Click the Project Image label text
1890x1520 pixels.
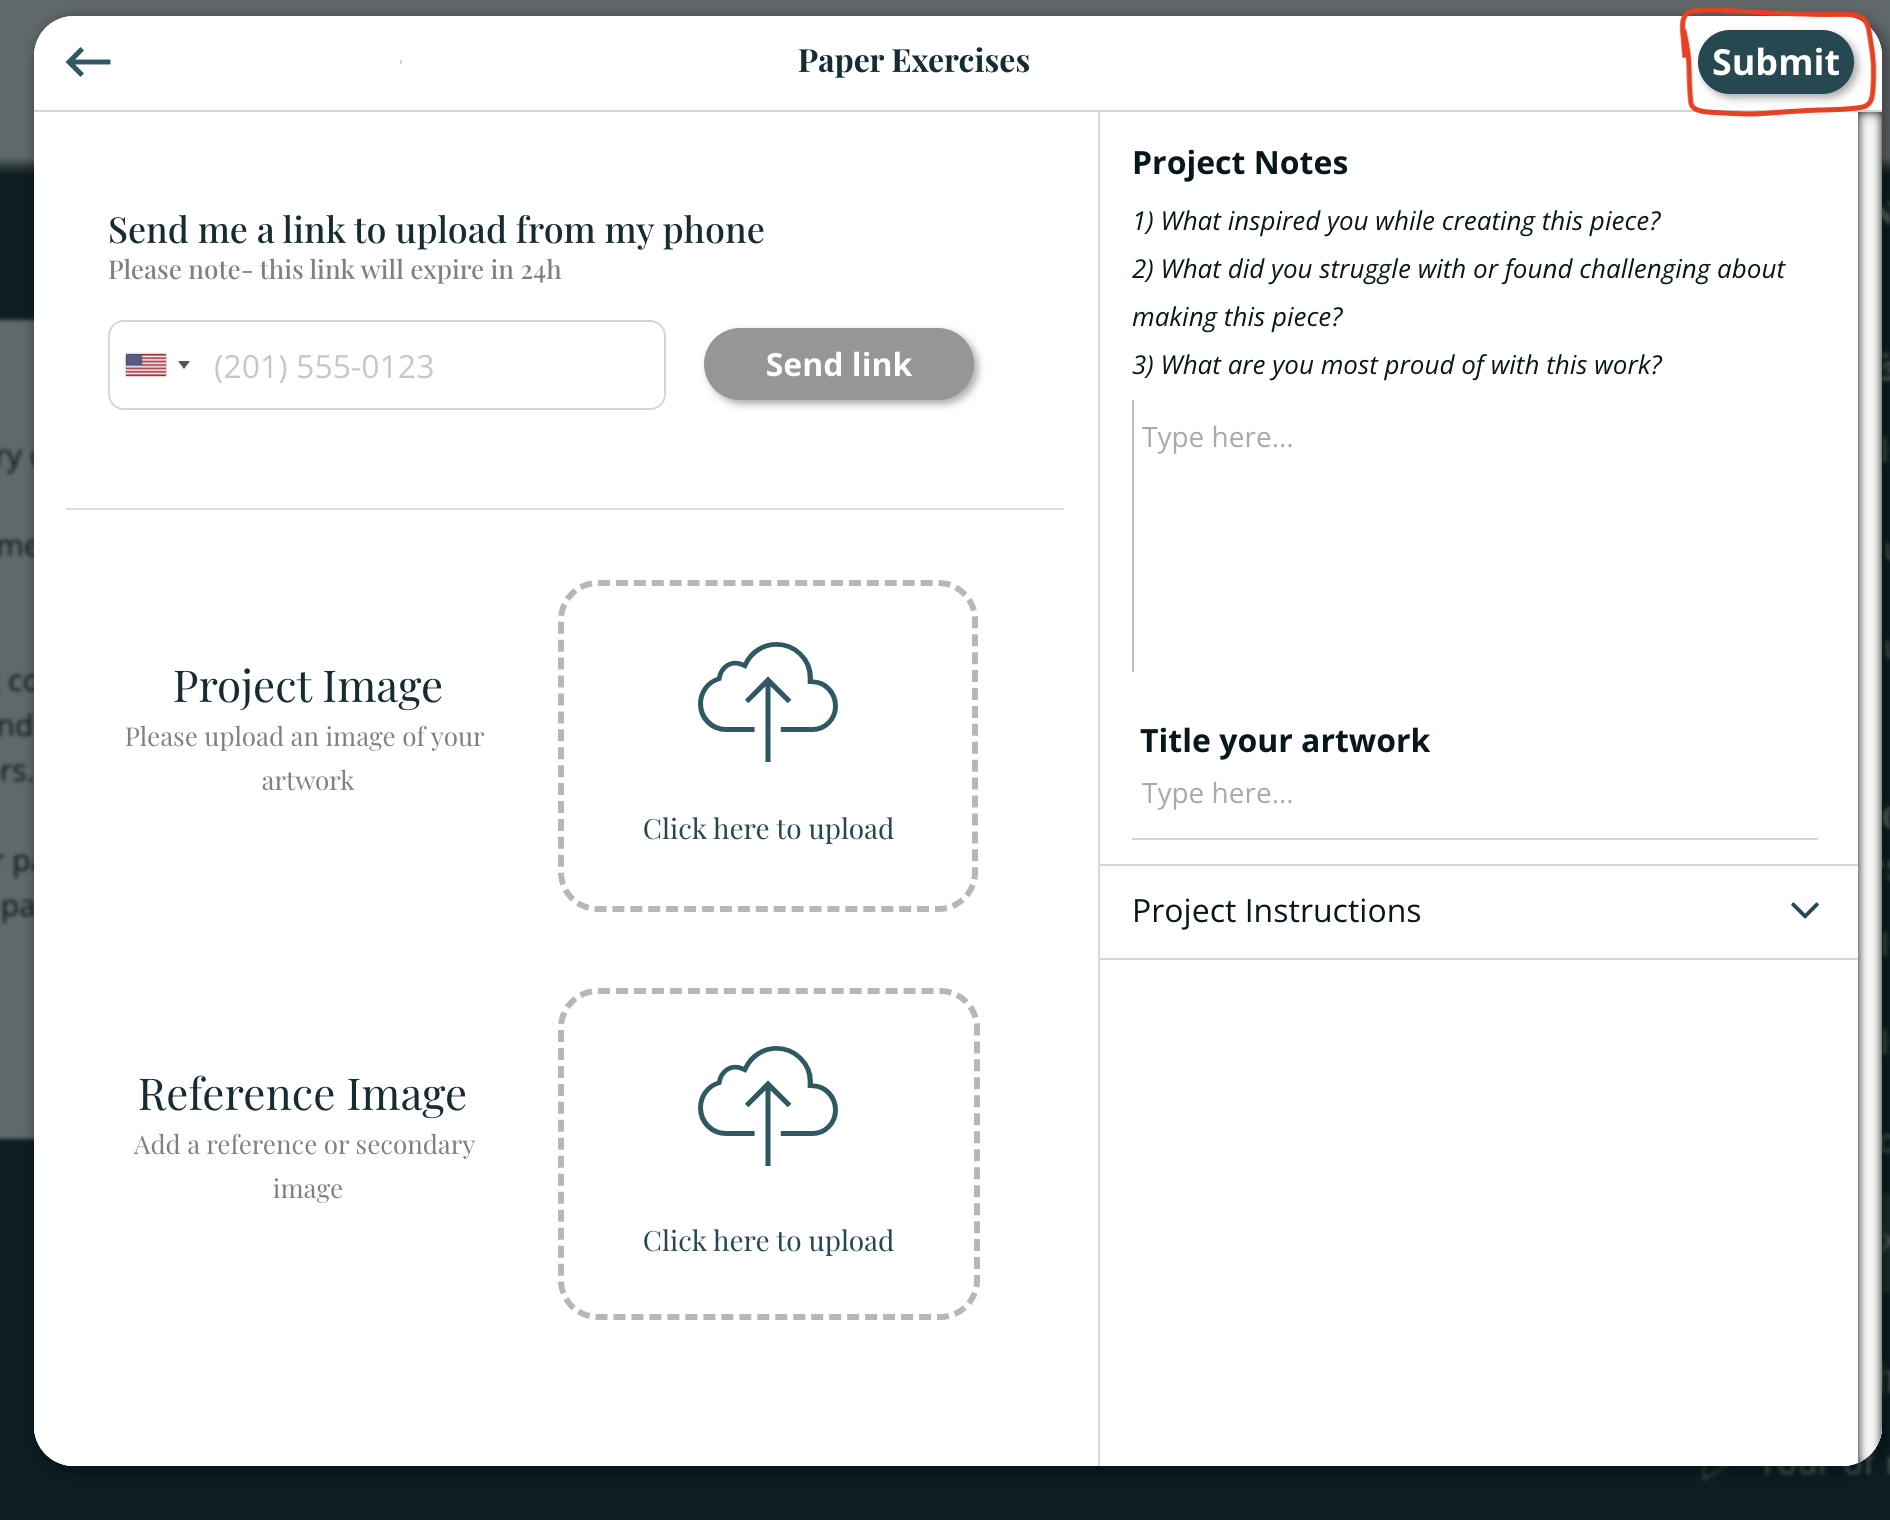308,687
